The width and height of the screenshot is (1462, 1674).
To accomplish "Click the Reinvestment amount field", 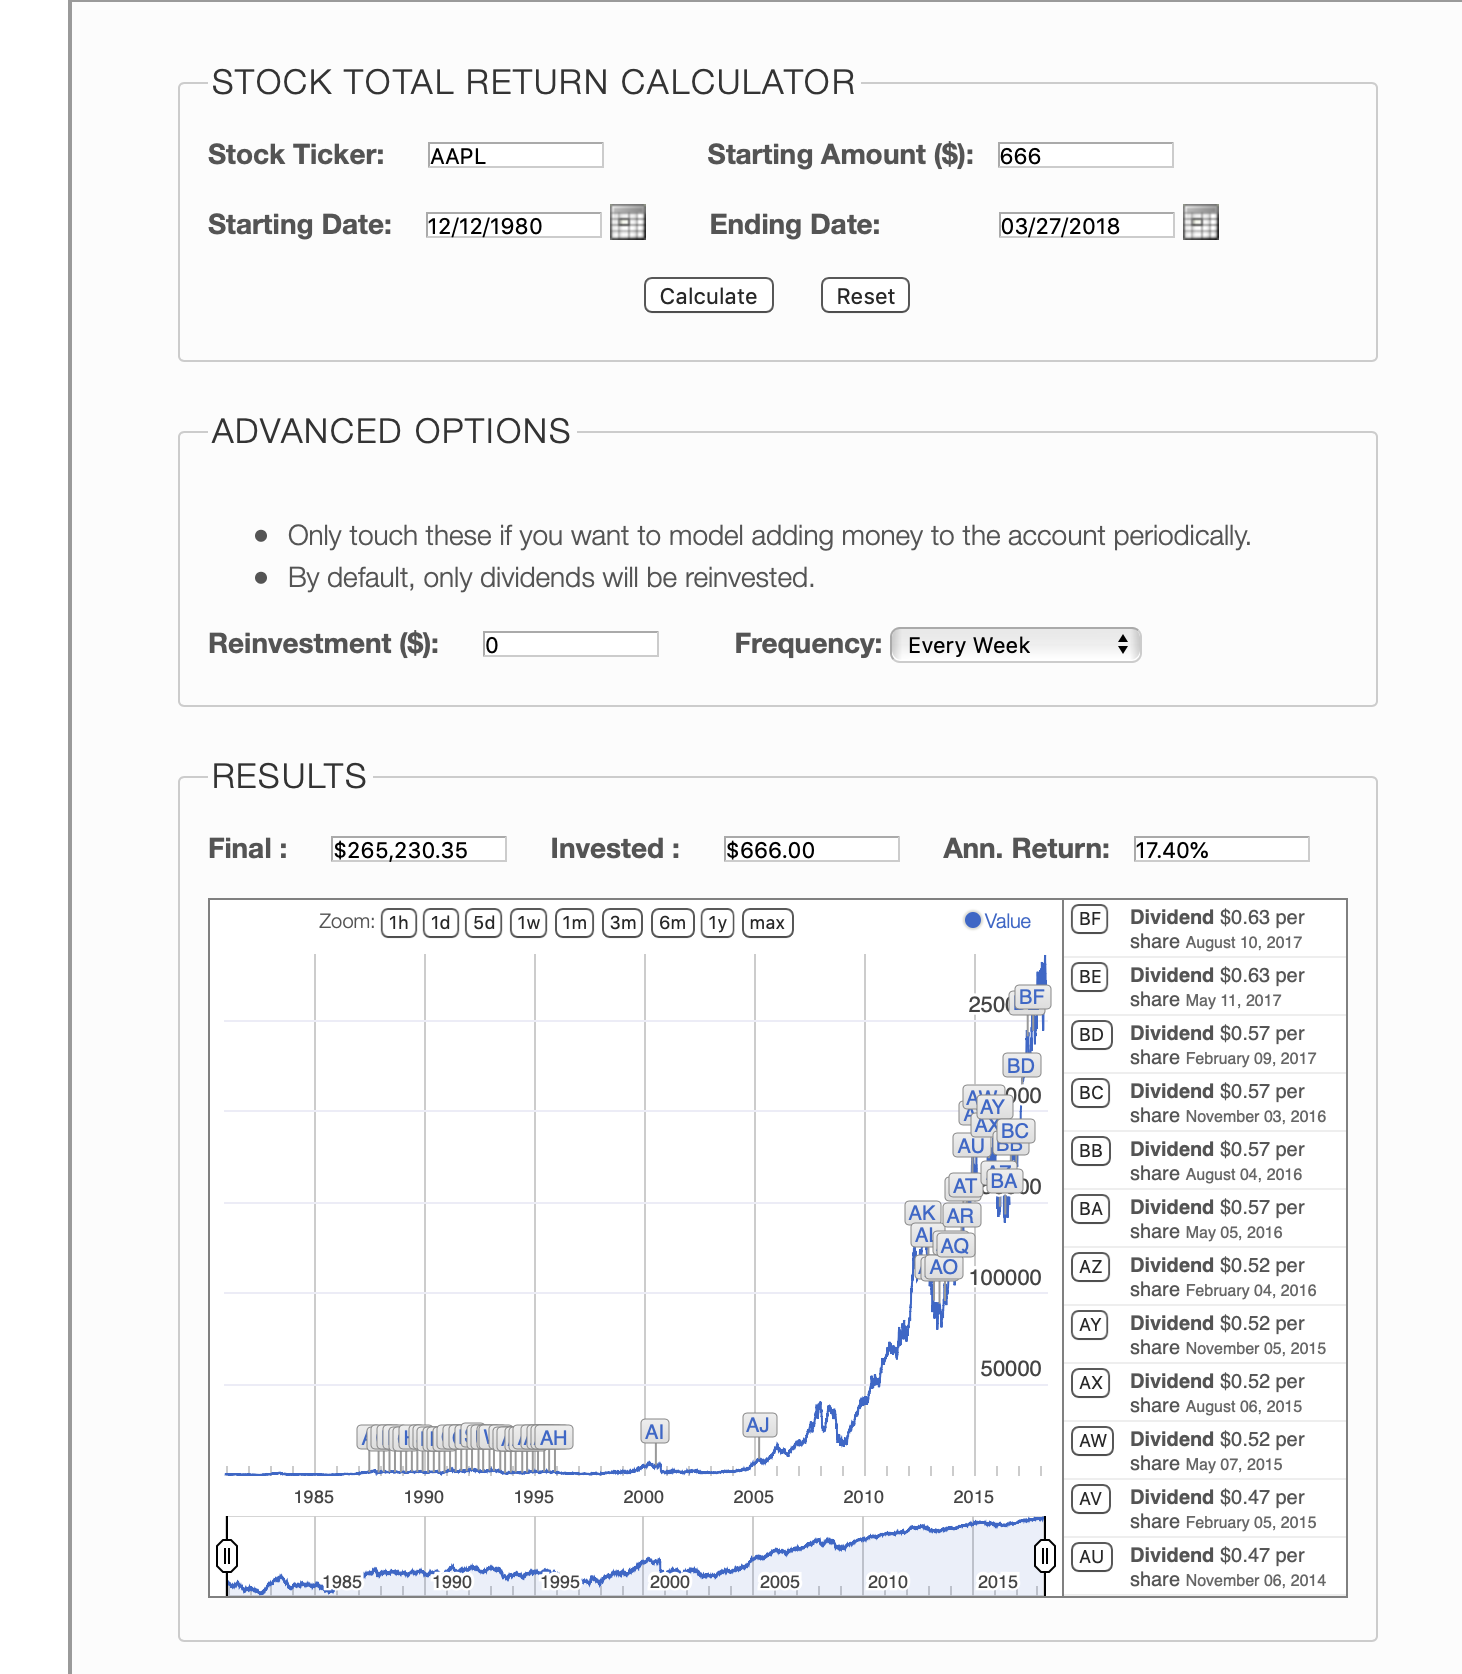I will [x=571, y=644].
